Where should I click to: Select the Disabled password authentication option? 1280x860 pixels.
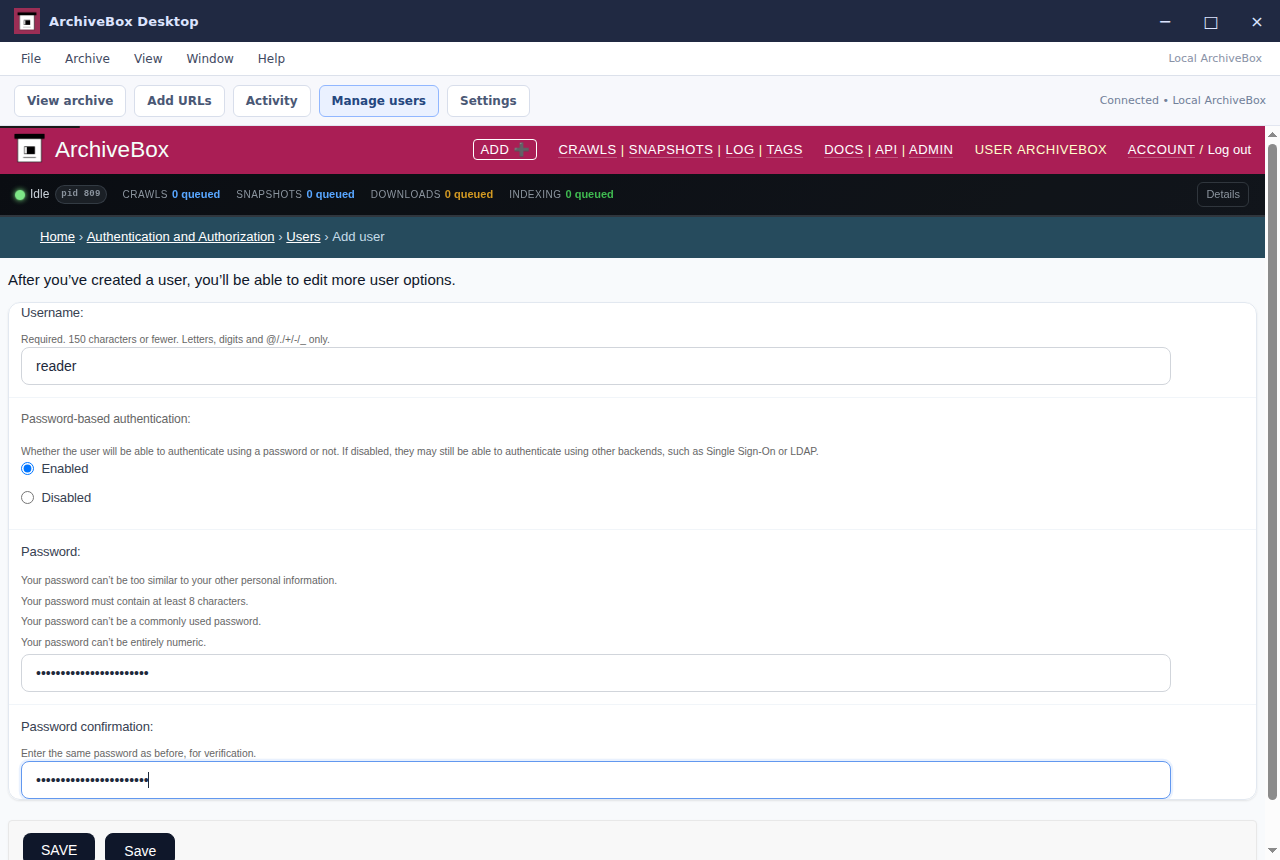tap(28, 498)
